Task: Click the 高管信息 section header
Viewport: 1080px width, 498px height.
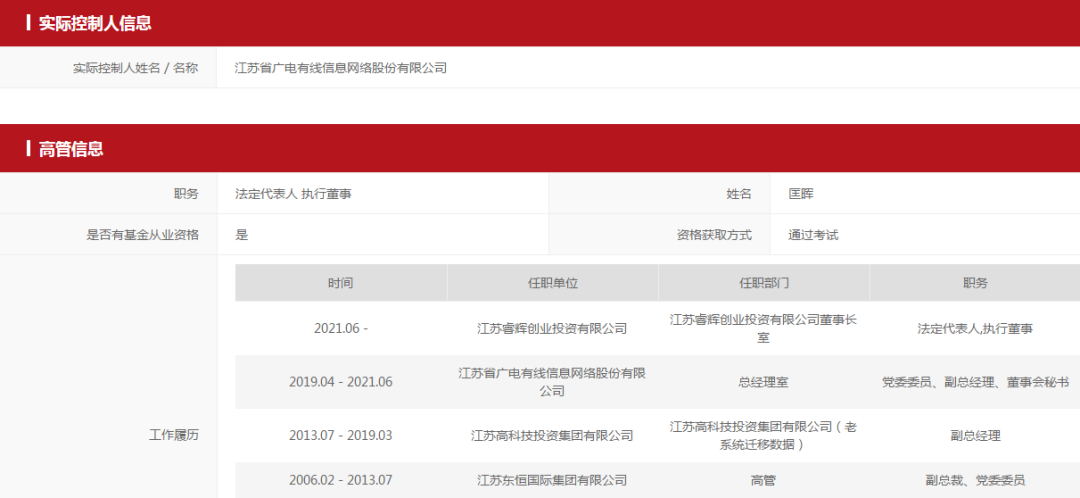Action: (540, 149)
